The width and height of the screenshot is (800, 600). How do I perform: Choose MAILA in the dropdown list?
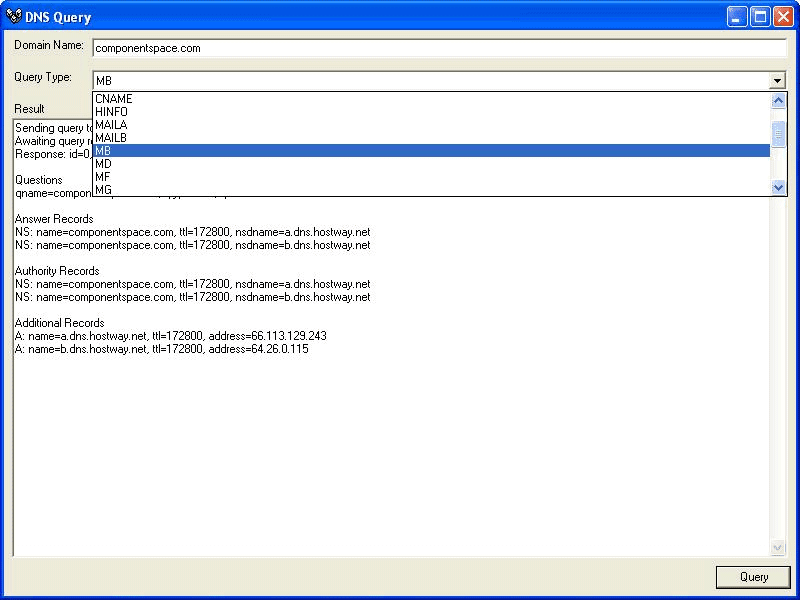click(x=431, y=125)
